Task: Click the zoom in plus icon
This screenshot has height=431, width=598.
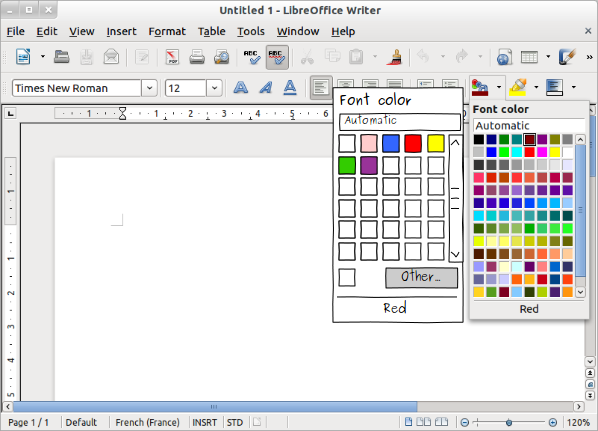Action: click(553, 422)
